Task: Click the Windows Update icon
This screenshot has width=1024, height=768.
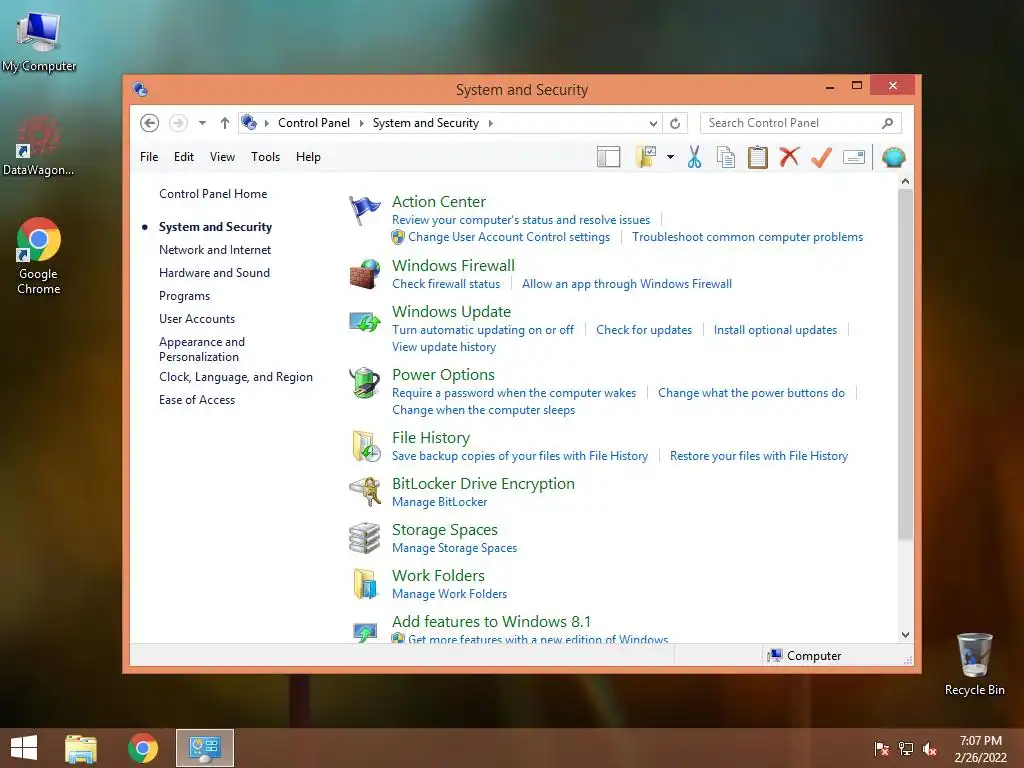Action: [364, 321]
